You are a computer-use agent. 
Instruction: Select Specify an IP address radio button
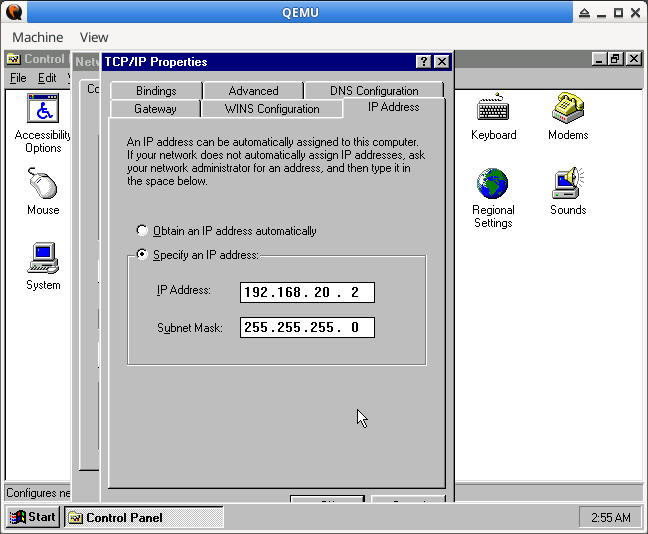coord(142,254)
